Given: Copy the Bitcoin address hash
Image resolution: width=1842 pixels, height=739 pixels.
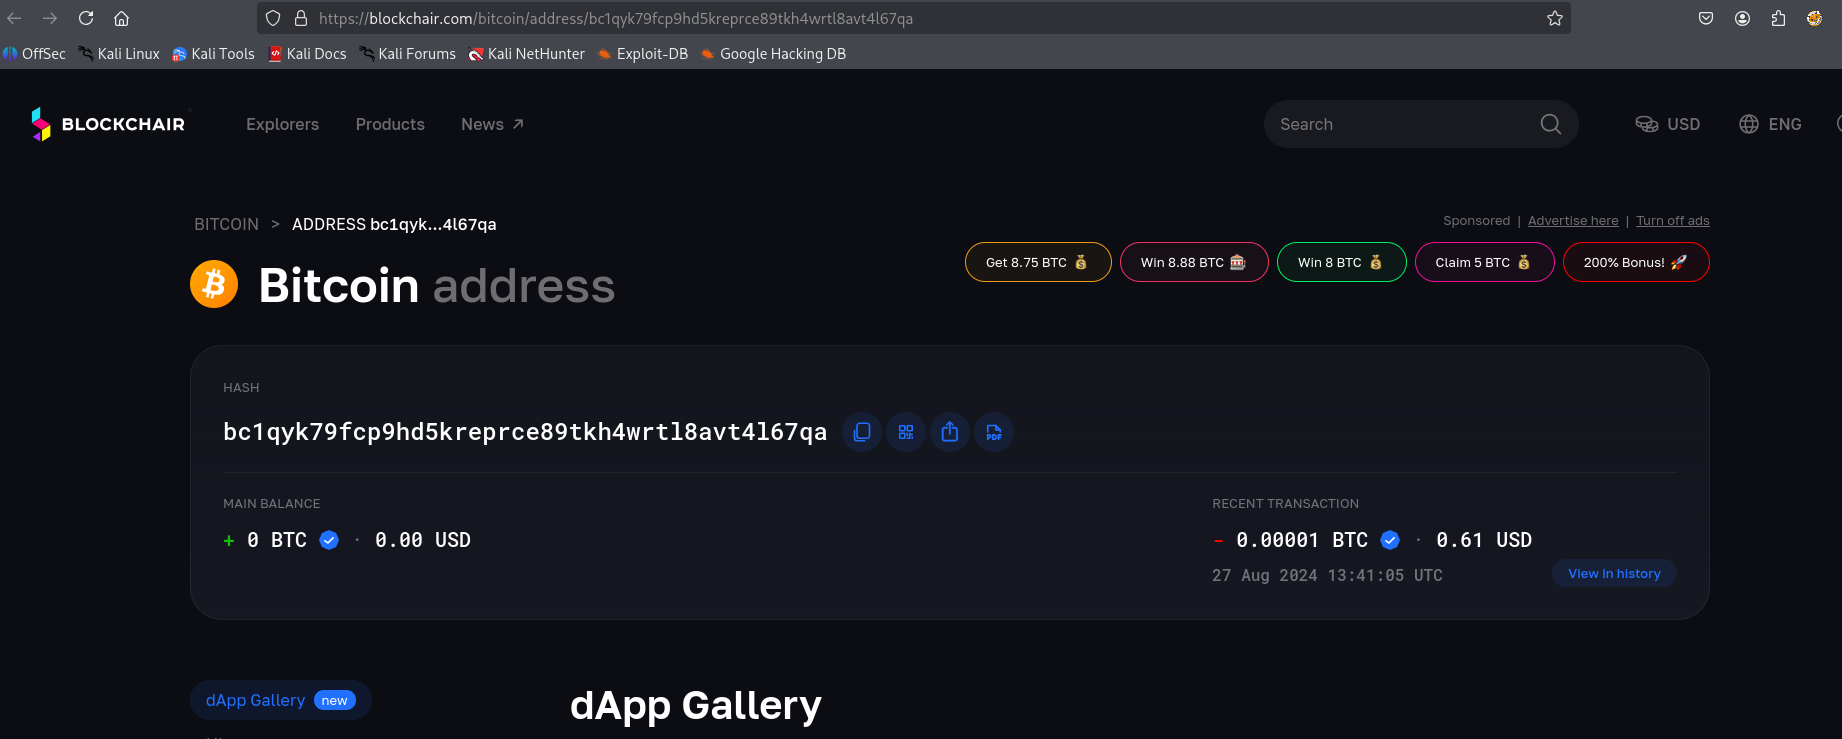Looking at the screenshot, I should (862, 432).
